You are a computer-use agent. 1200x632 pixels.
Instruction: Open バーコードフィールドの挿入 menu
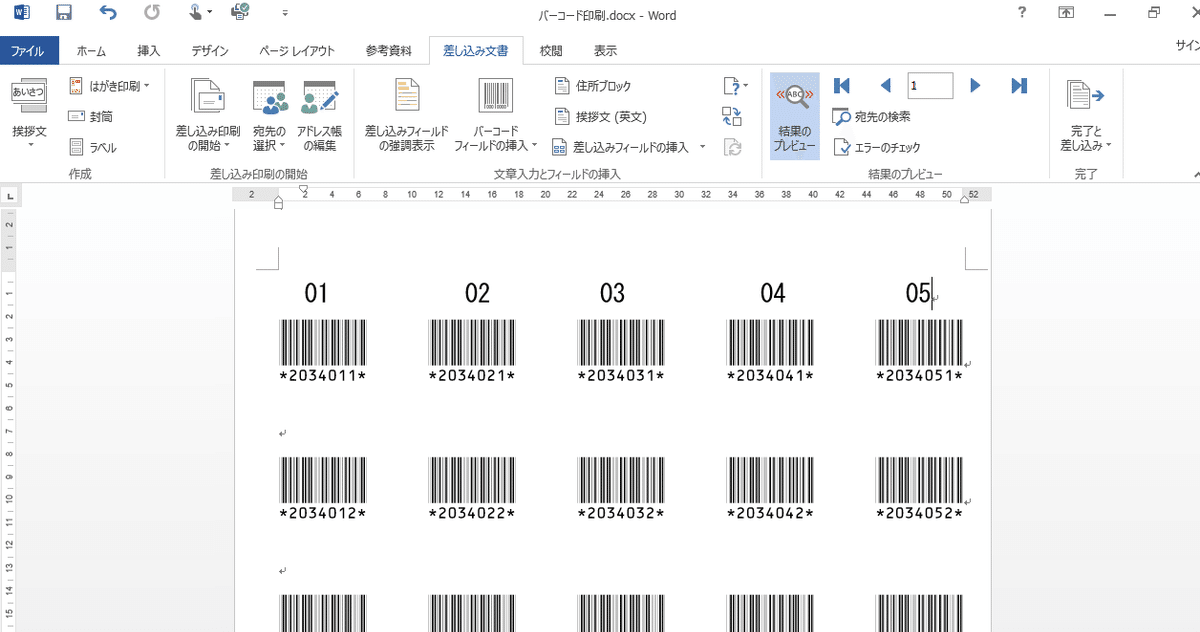pos(496,116)
